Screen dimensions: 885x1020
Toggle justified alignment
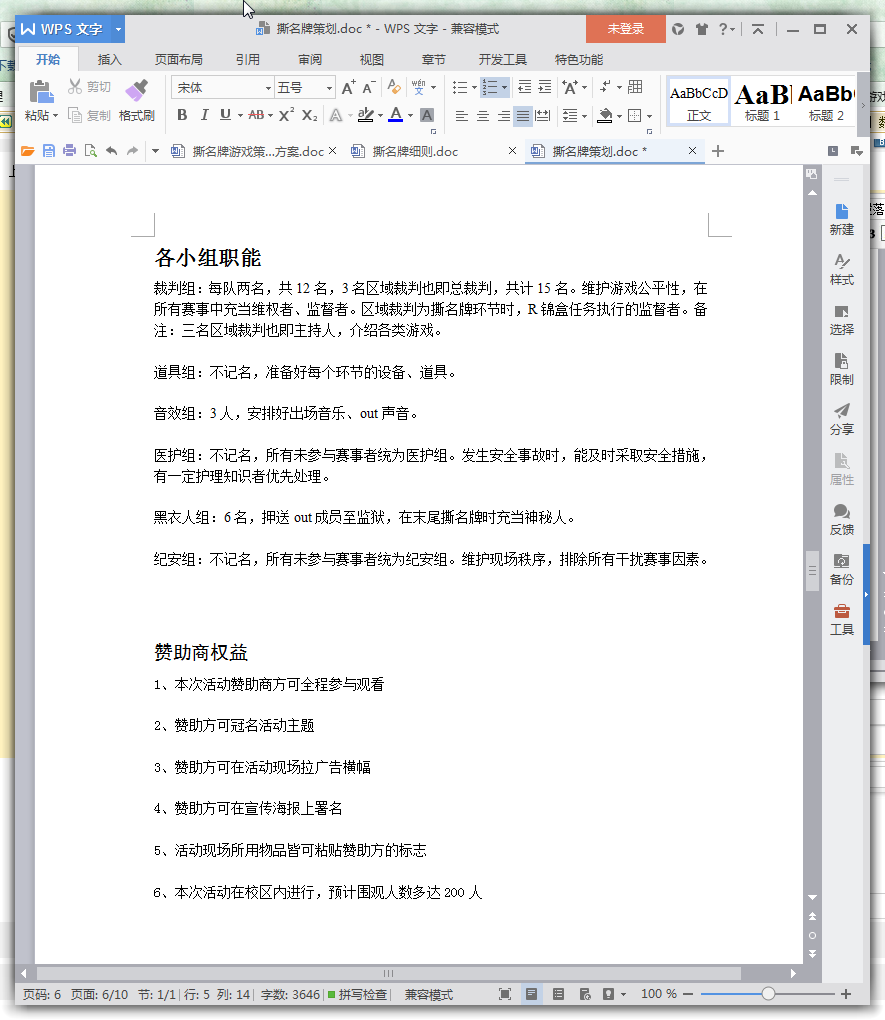point(523,116)
